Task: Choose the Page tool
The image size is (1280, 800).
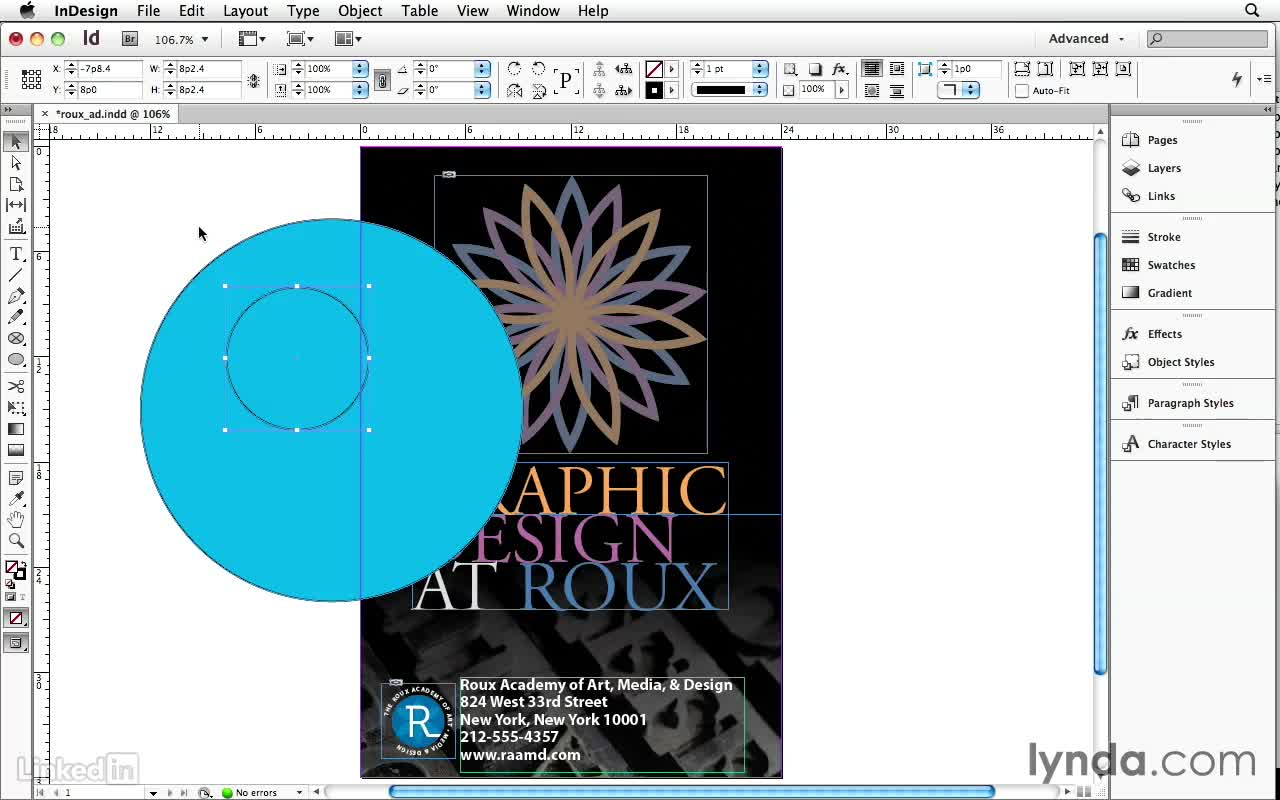Action: click(x=16, y=184)
